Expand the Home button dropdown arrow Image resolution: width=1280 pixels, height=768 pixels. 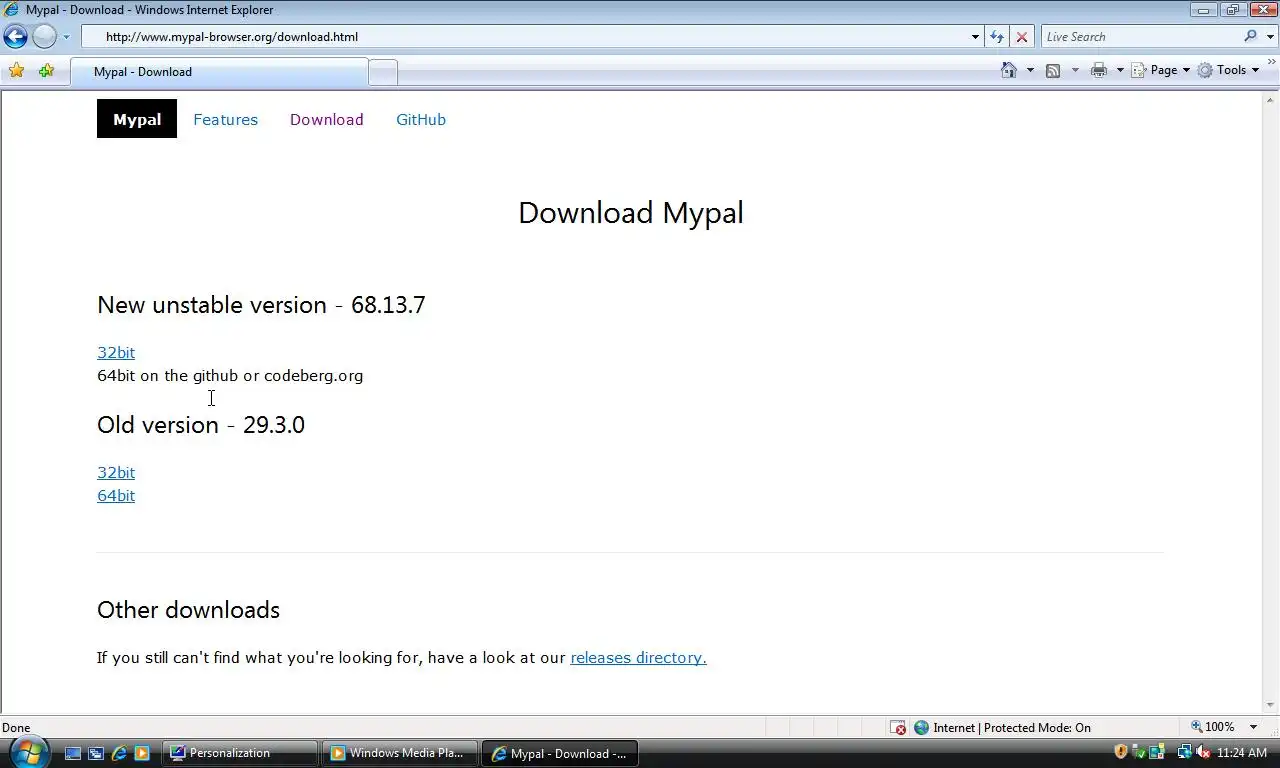(1030, 70)
